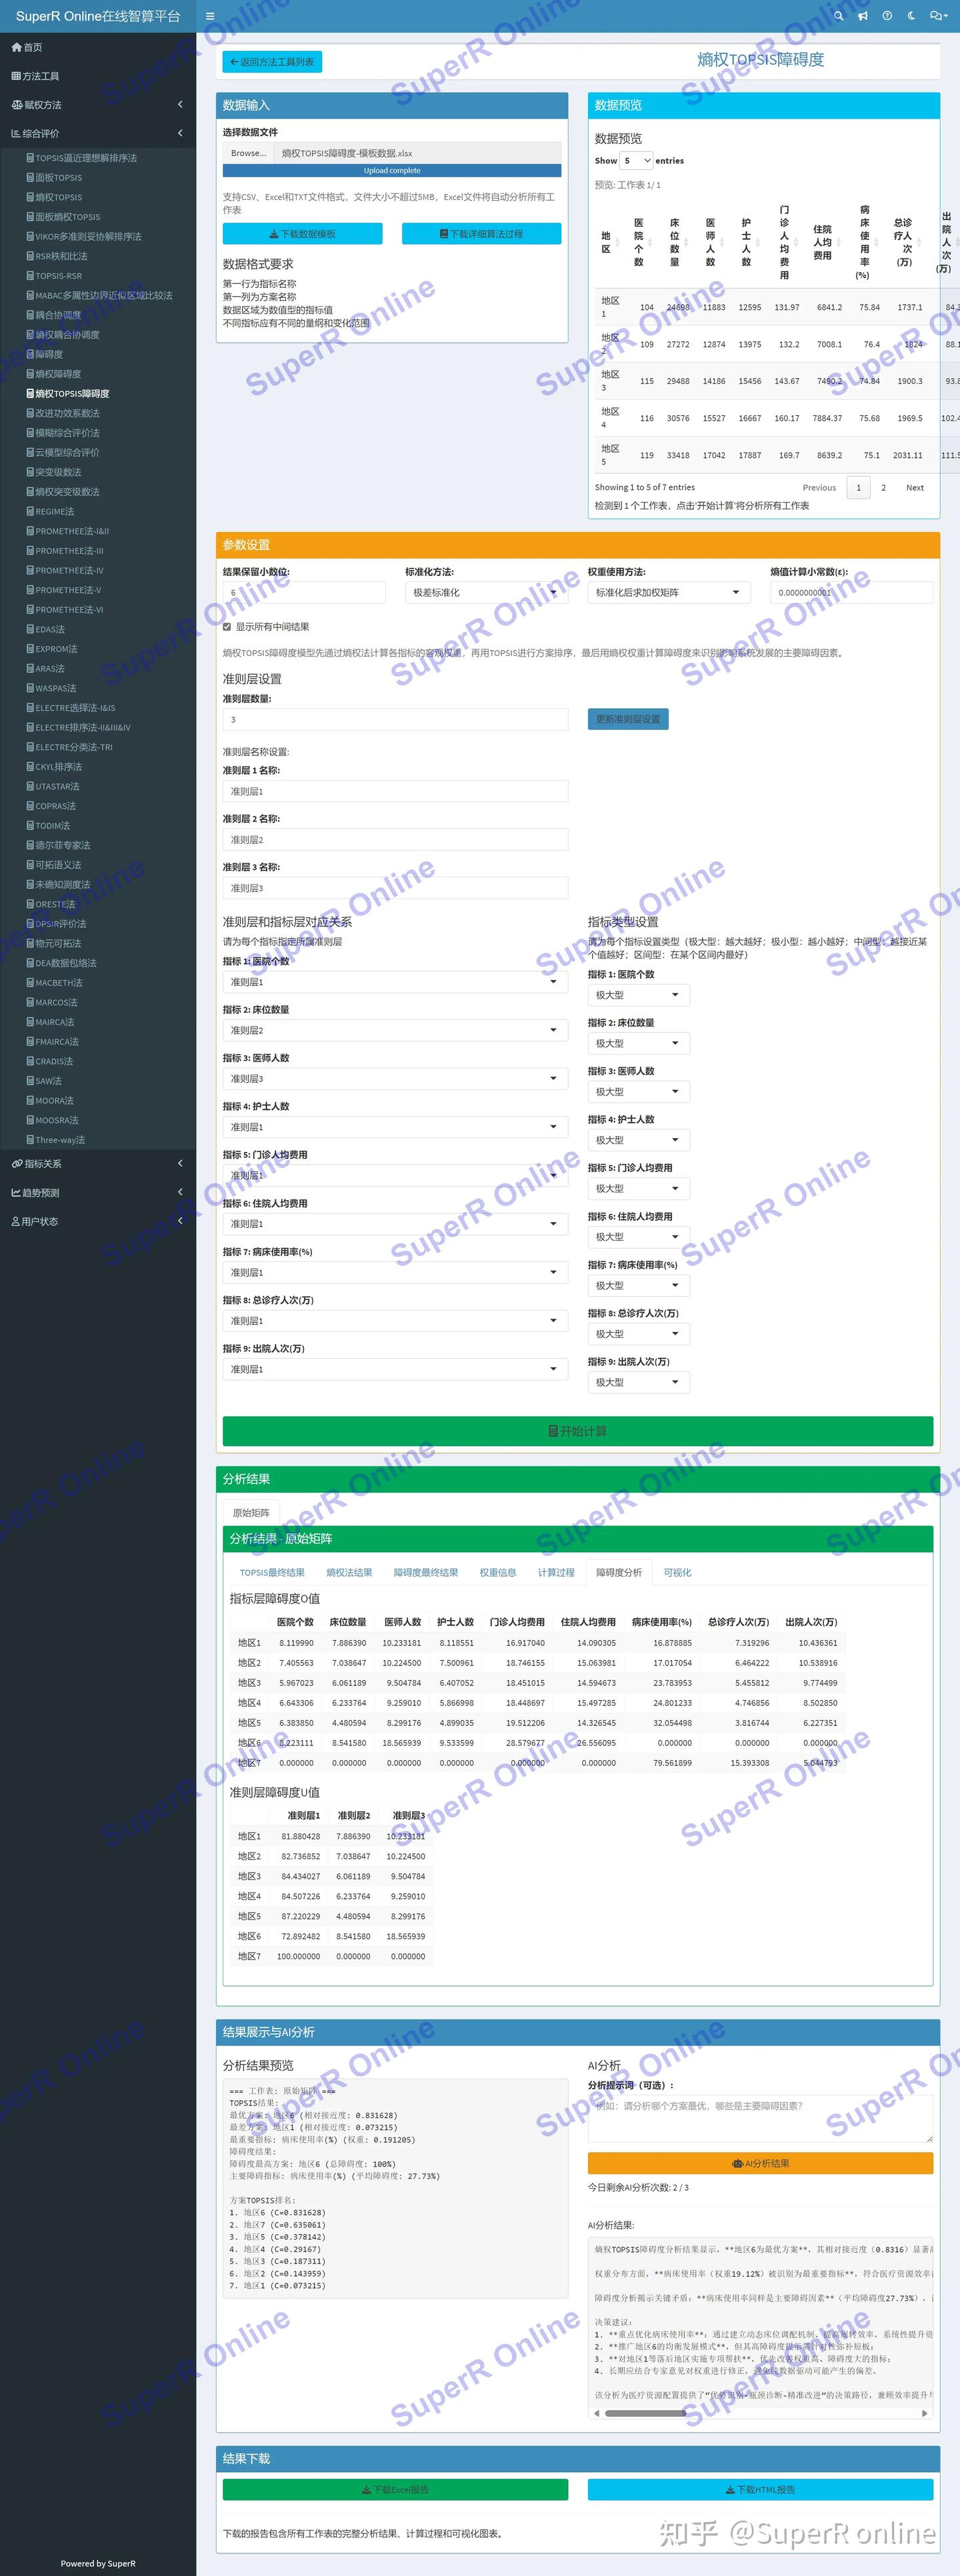Open the Show entries count dropdown
Screen dimensions: 960x2576
point(637,161)
